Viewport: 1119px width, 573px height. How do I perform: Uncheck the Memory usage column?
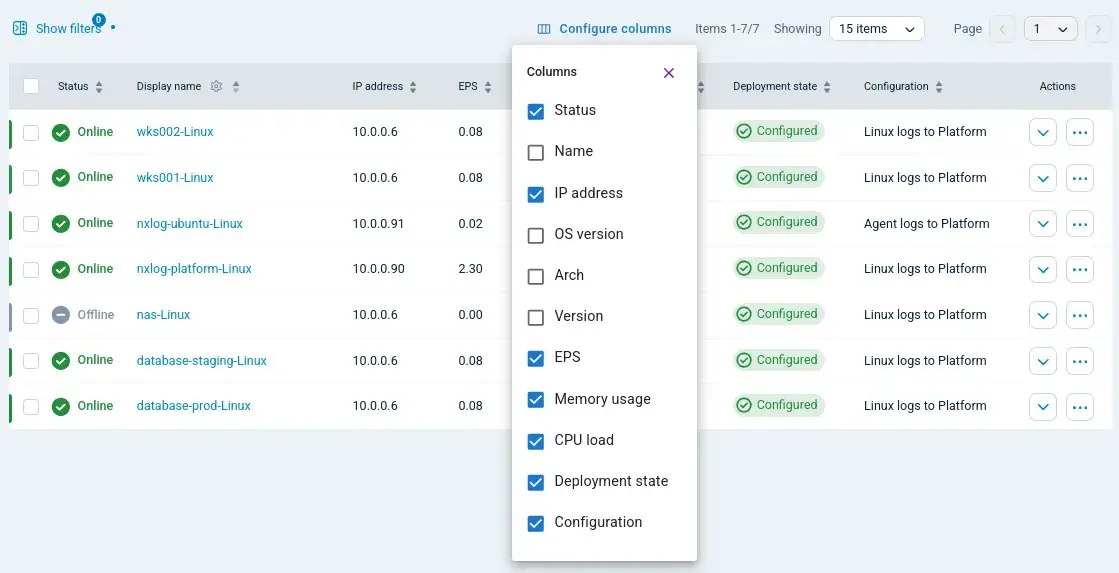tap(536, 400)
